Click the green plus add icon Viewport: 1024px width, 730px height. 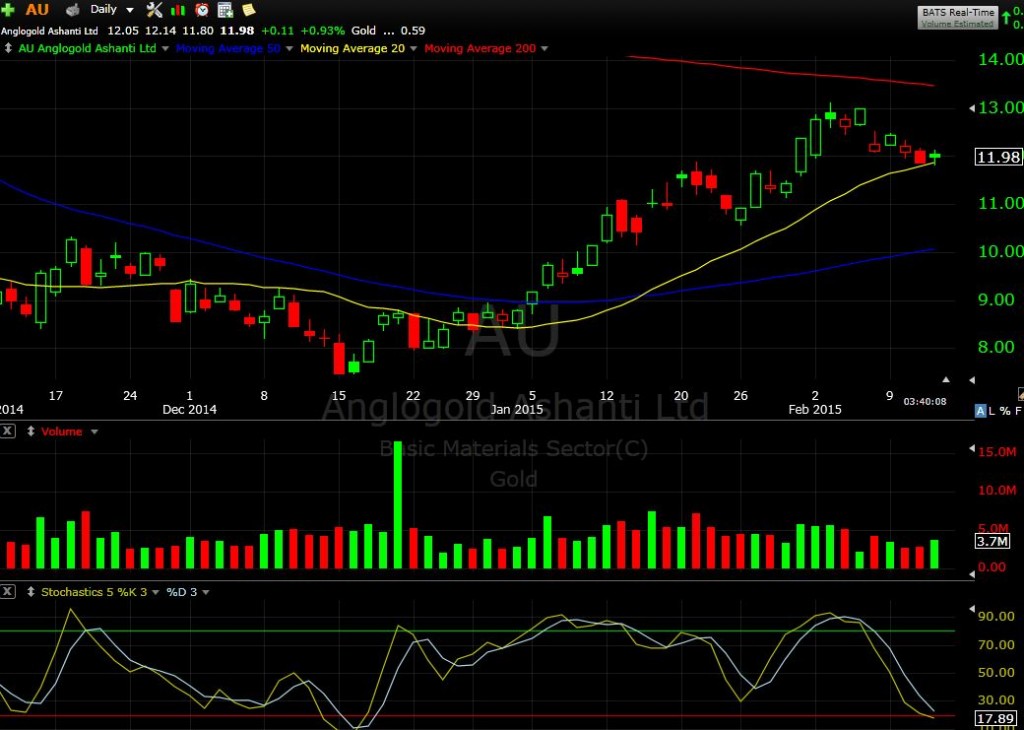tap(7, 10)
